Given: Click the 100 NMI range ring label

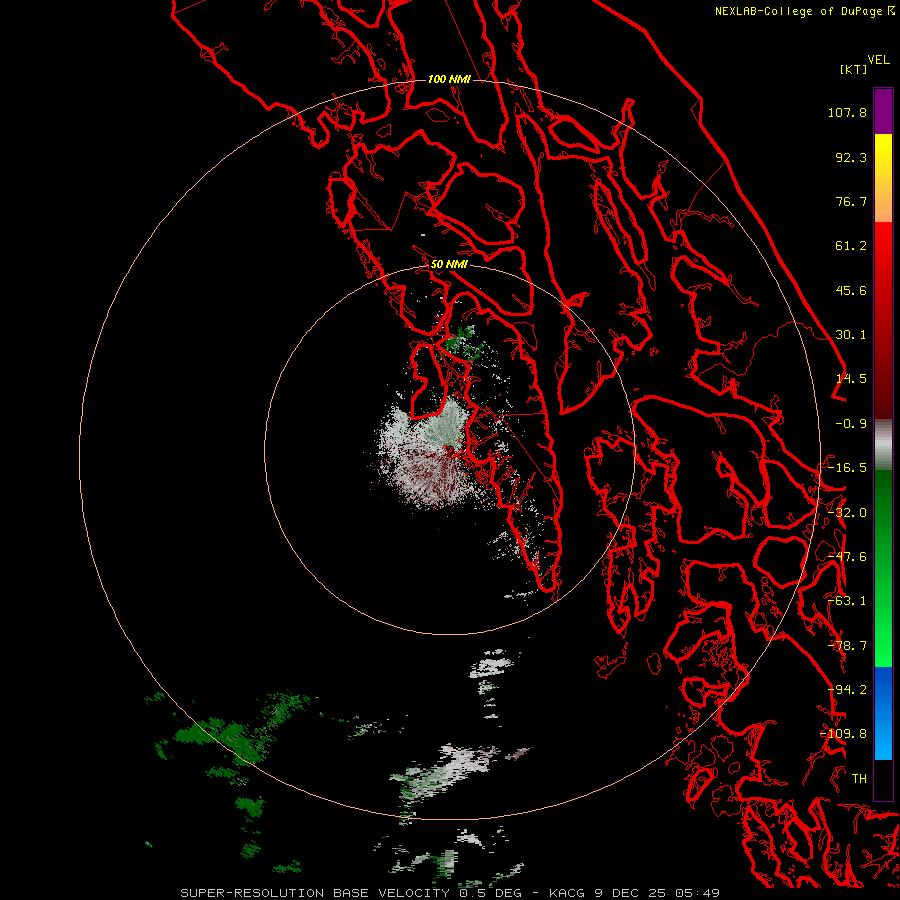Looking at the screenshot, I should coord(449,79).
